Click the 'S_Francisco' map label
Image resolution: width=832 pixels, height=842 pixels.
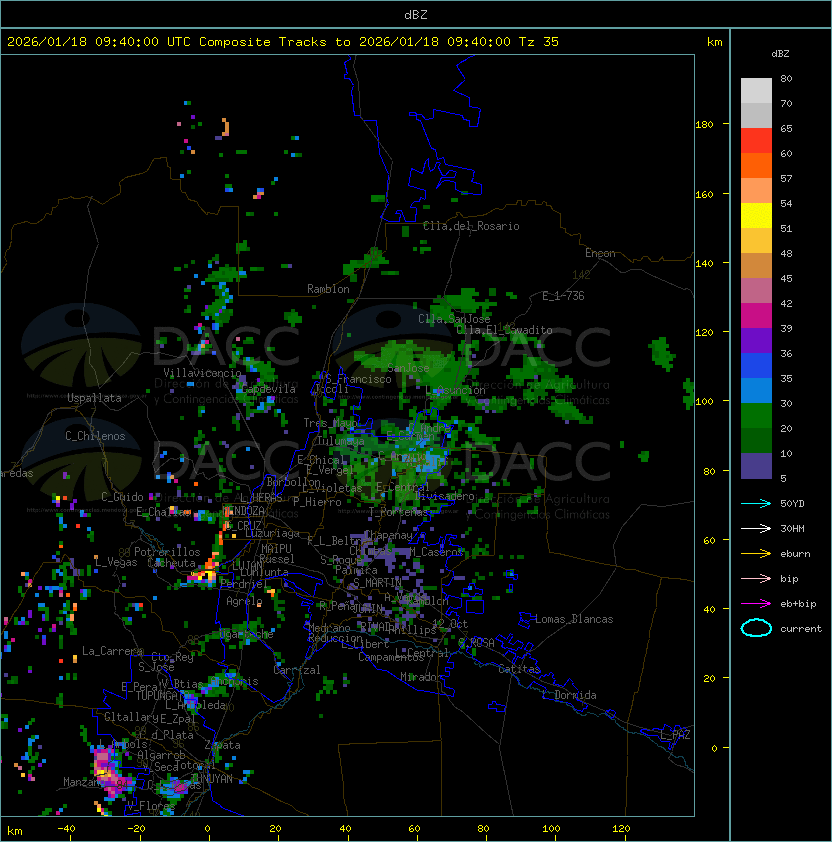click(358, 379)
